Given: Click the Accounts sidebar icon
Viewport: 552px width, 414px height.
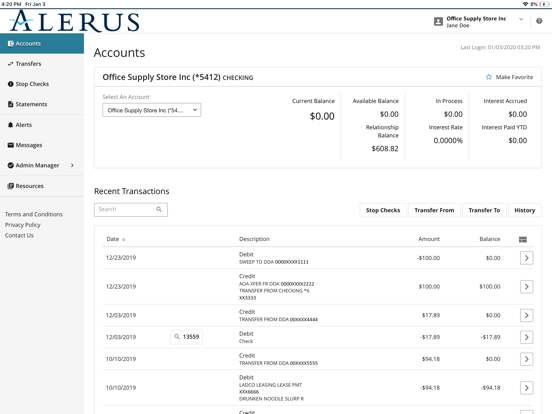Looking at the screenshot, I should pyautogui.click(x=11, y=44).
